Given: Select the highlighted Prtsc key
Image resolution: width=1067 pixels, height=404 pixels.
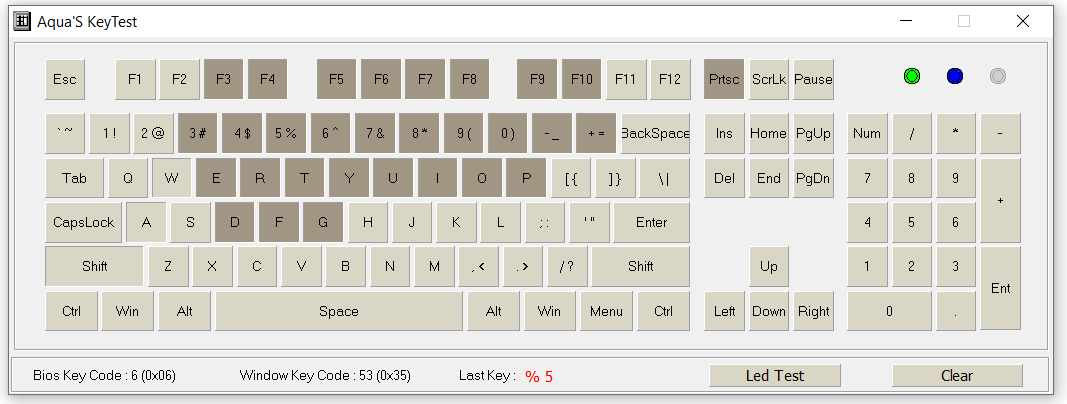Looking at the screenshot, I should (724, 79).
